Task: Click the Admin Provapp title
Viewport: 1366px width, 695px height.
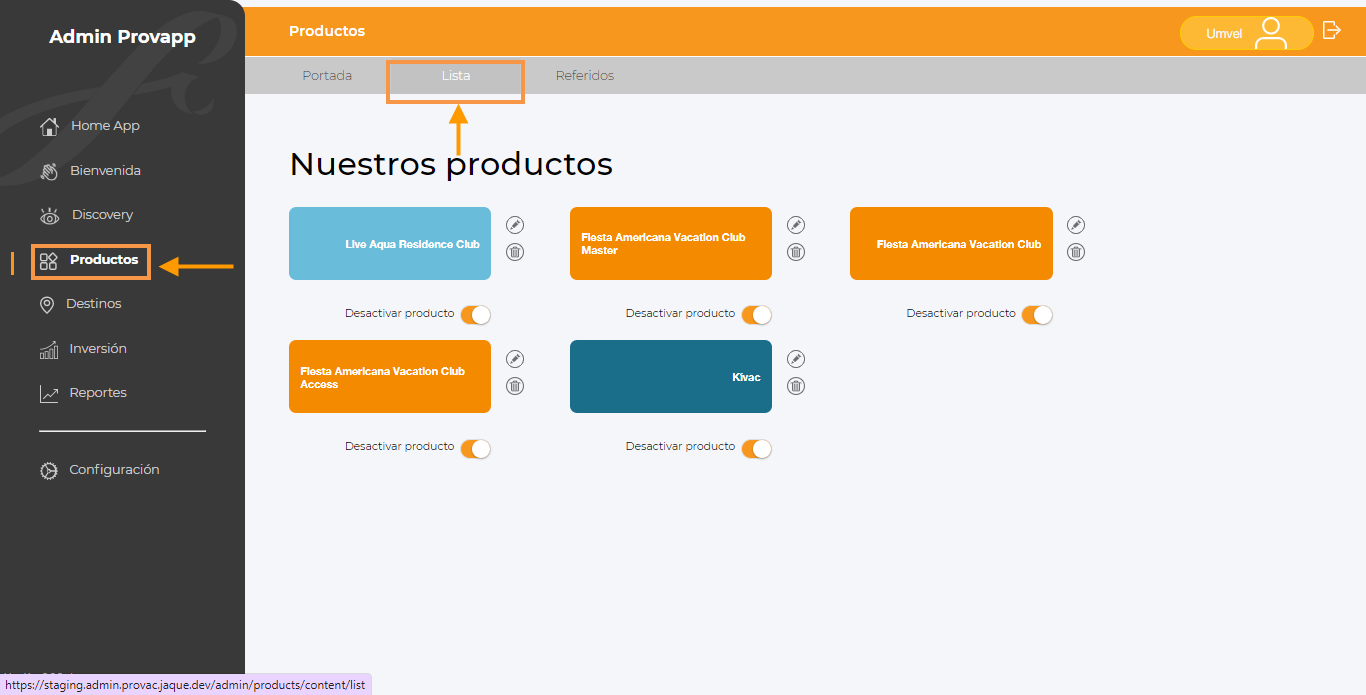Action: click(x=122, y=37)
